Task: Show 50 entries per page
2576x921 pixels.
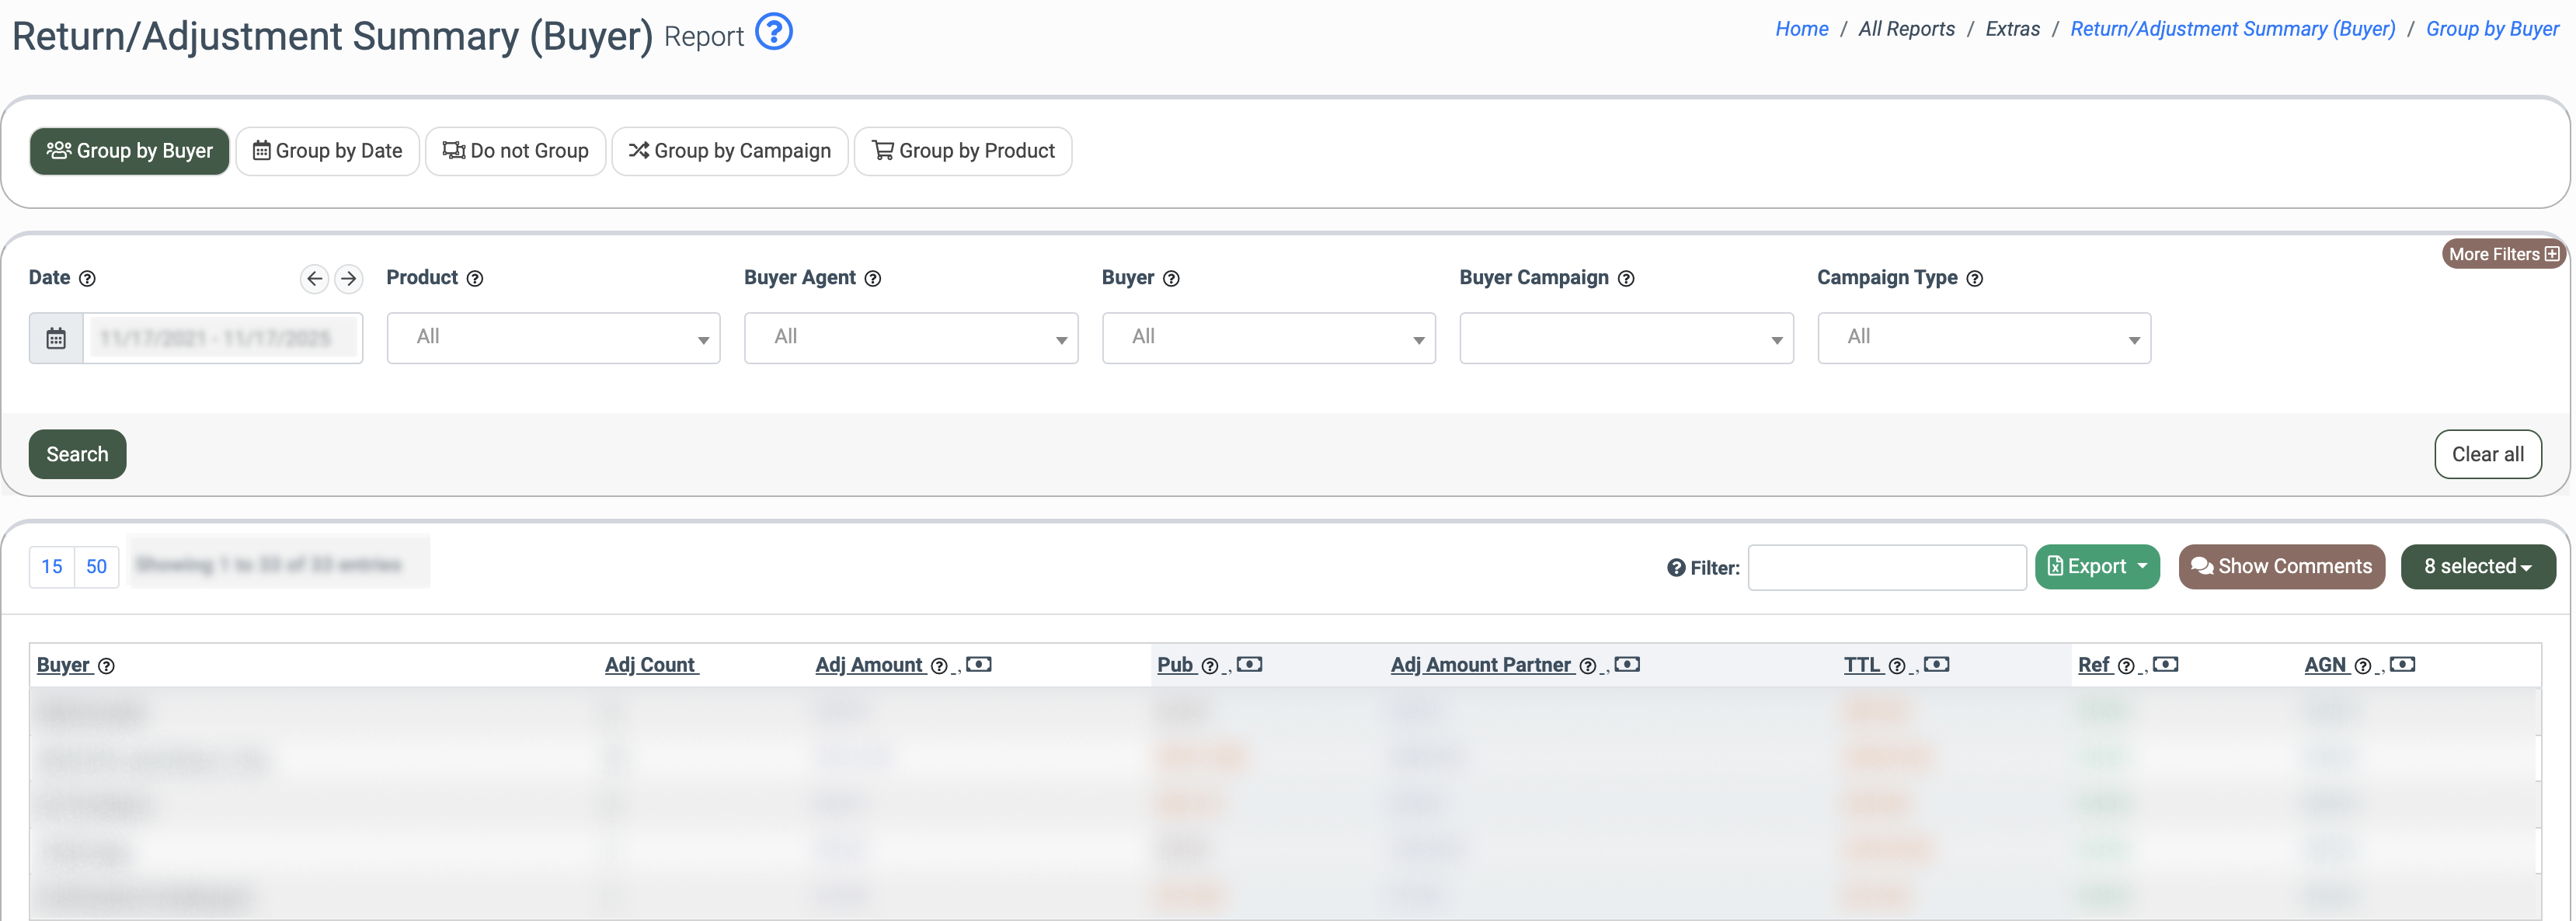Action: tap(96, 567)
